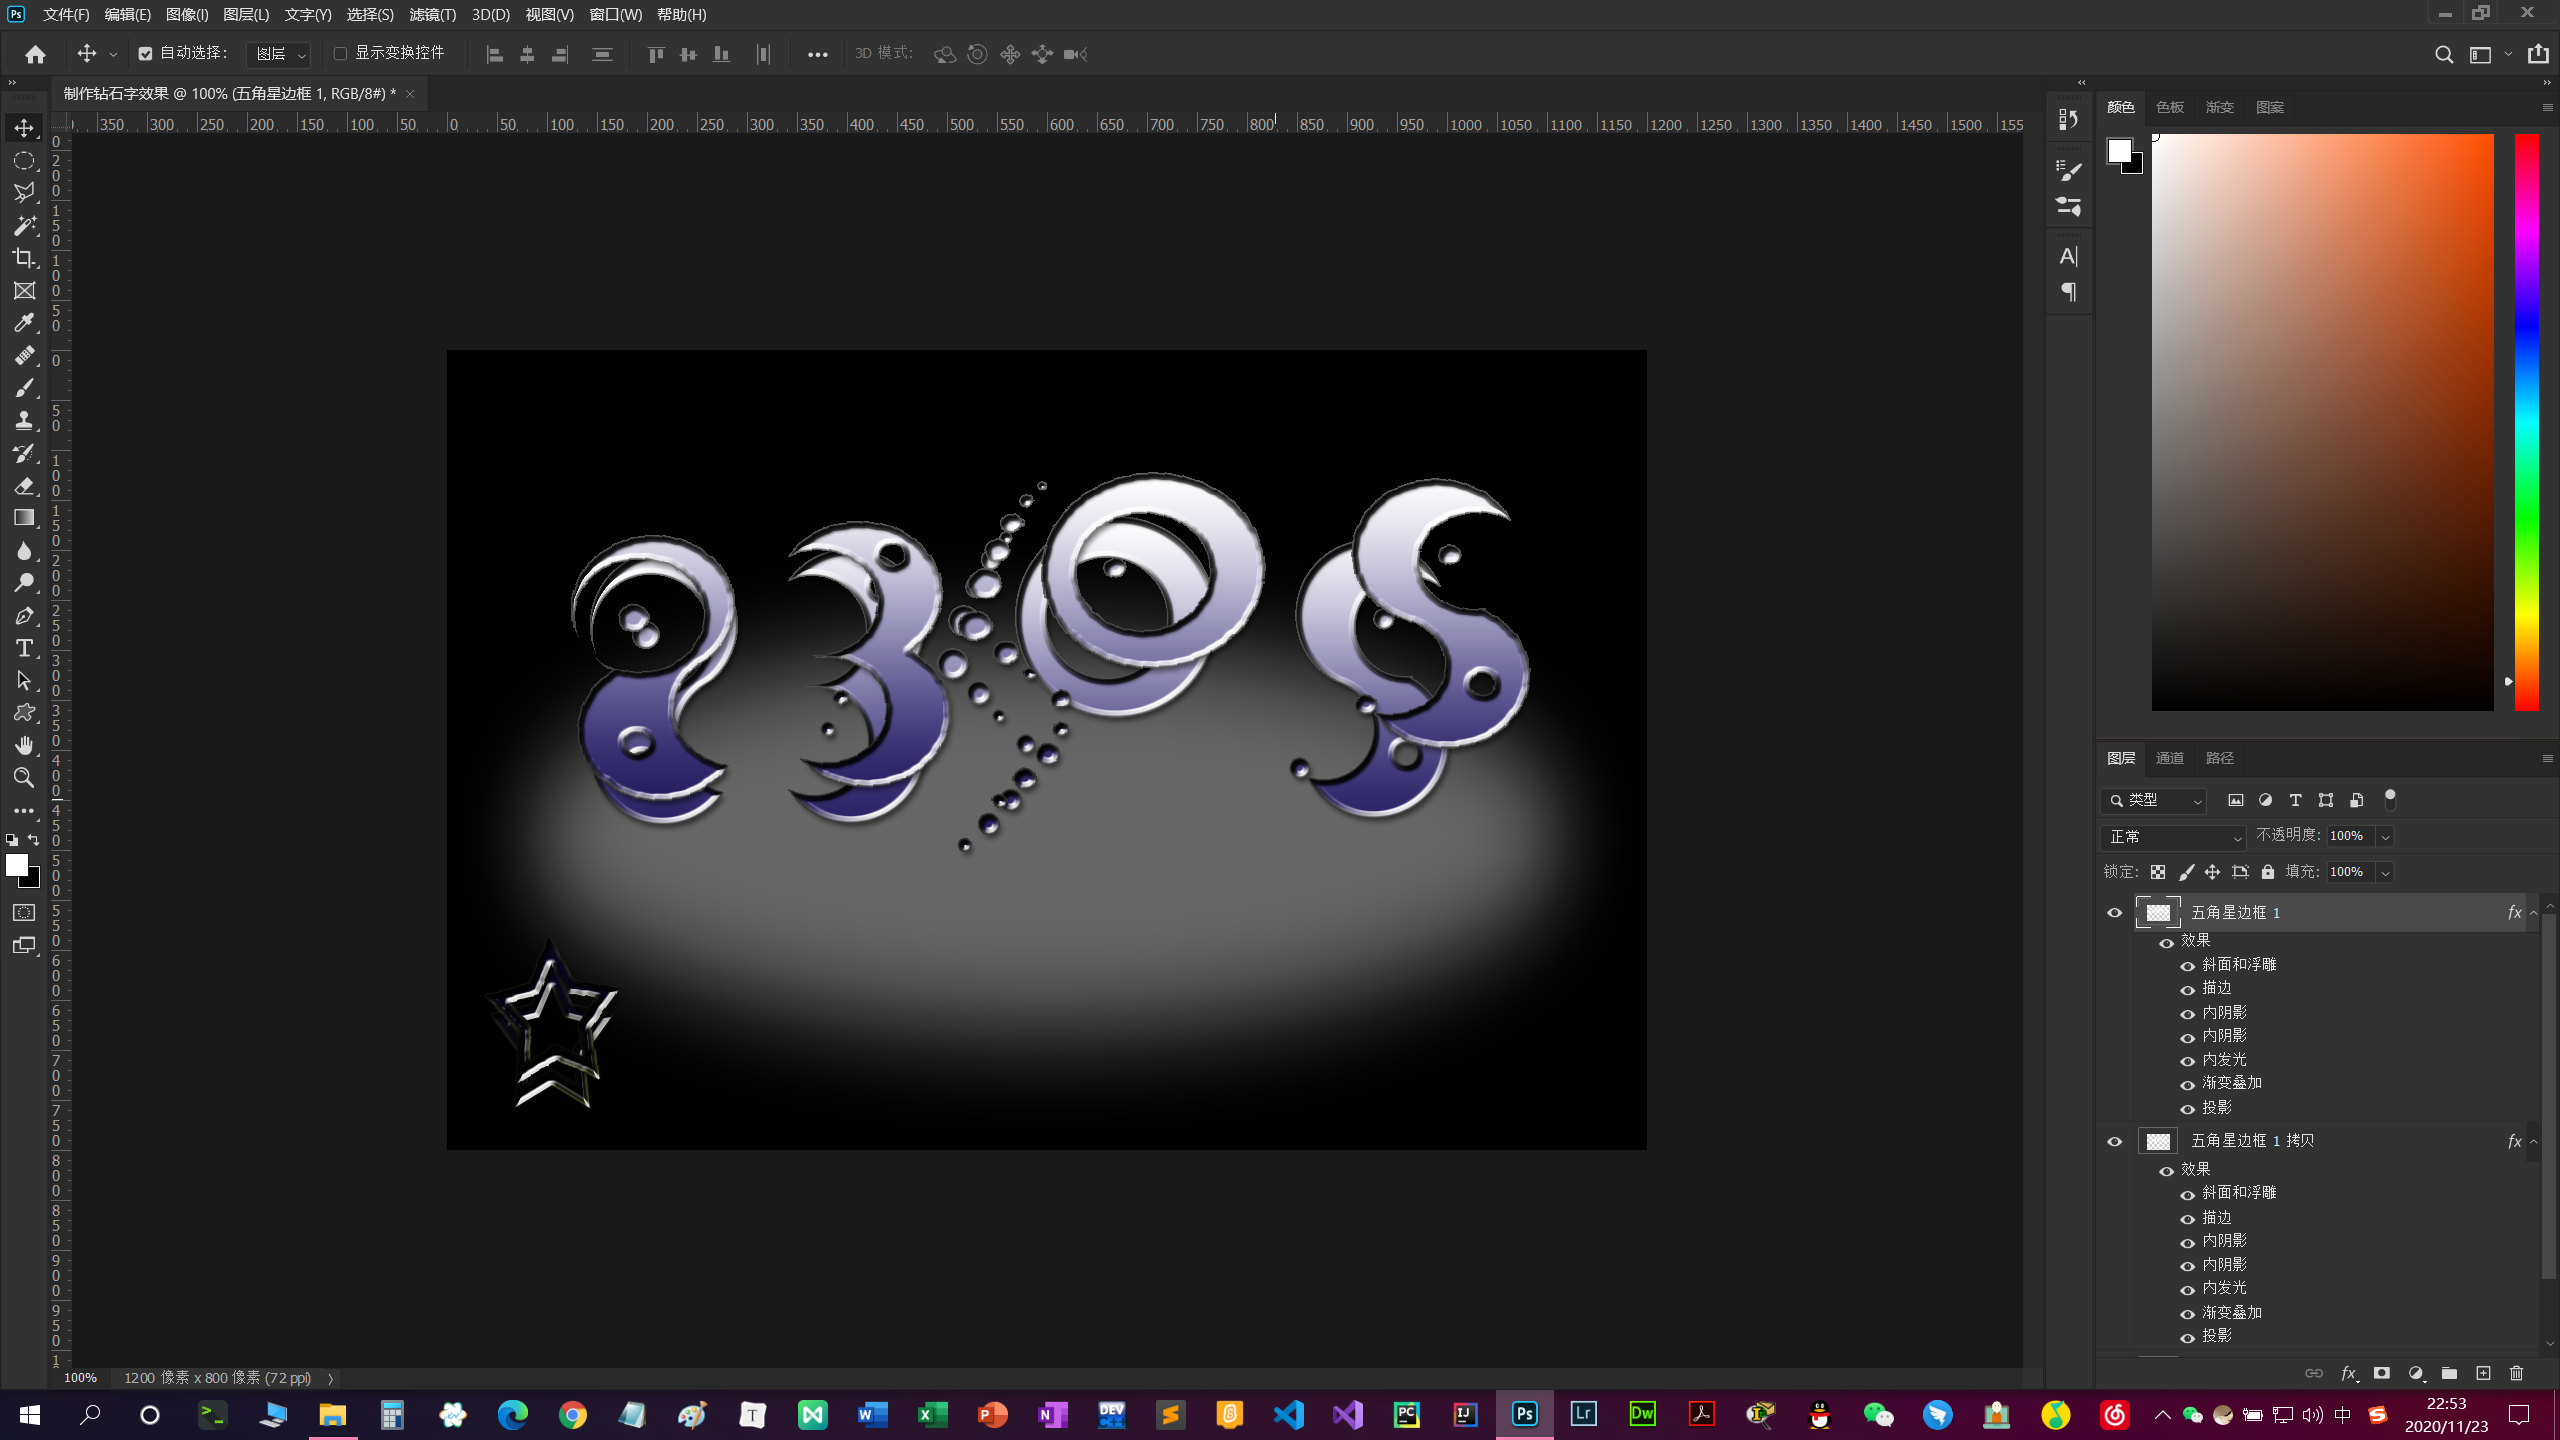Toggle 描边 effect visibility on 五角星边框 1
This screenshot has height=1440, width=2560.
click(2187, 989)
